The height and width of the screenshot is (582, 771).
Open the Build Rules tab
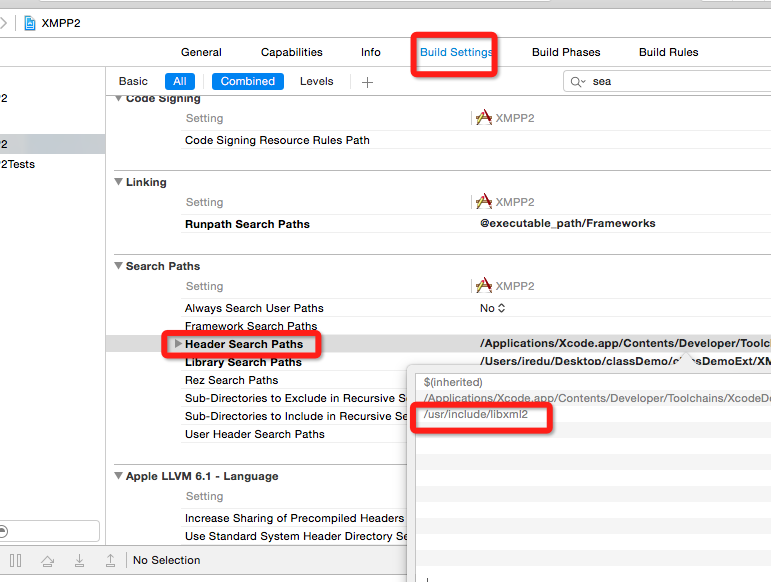click(668, 52)
